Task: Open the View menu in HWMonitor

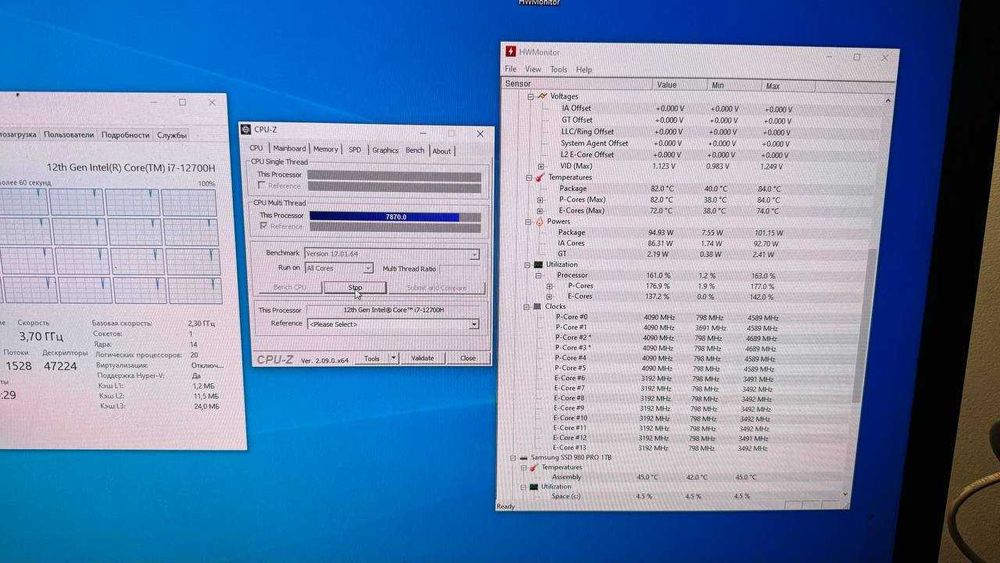Action: 533,69
